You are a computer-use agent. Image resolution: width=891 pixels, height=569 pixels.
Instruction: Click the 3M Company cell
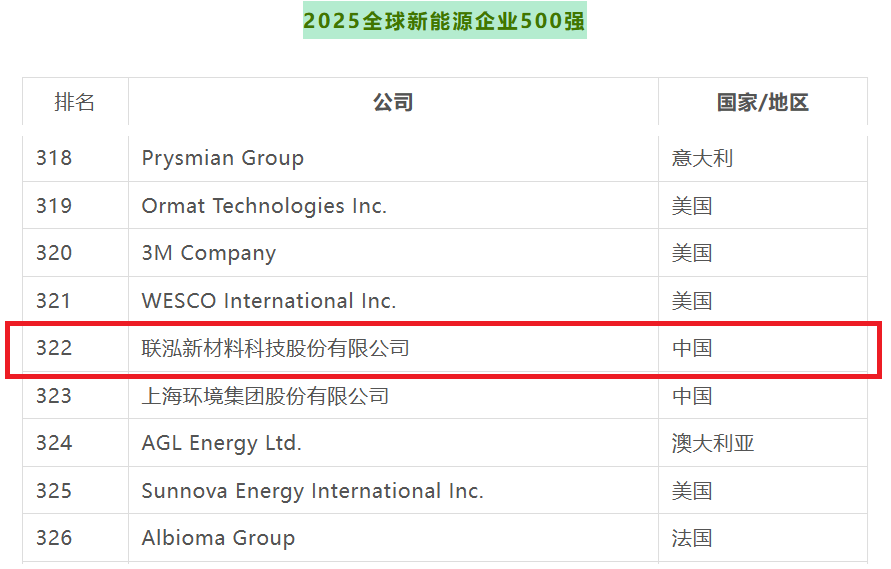coord(209,253)
